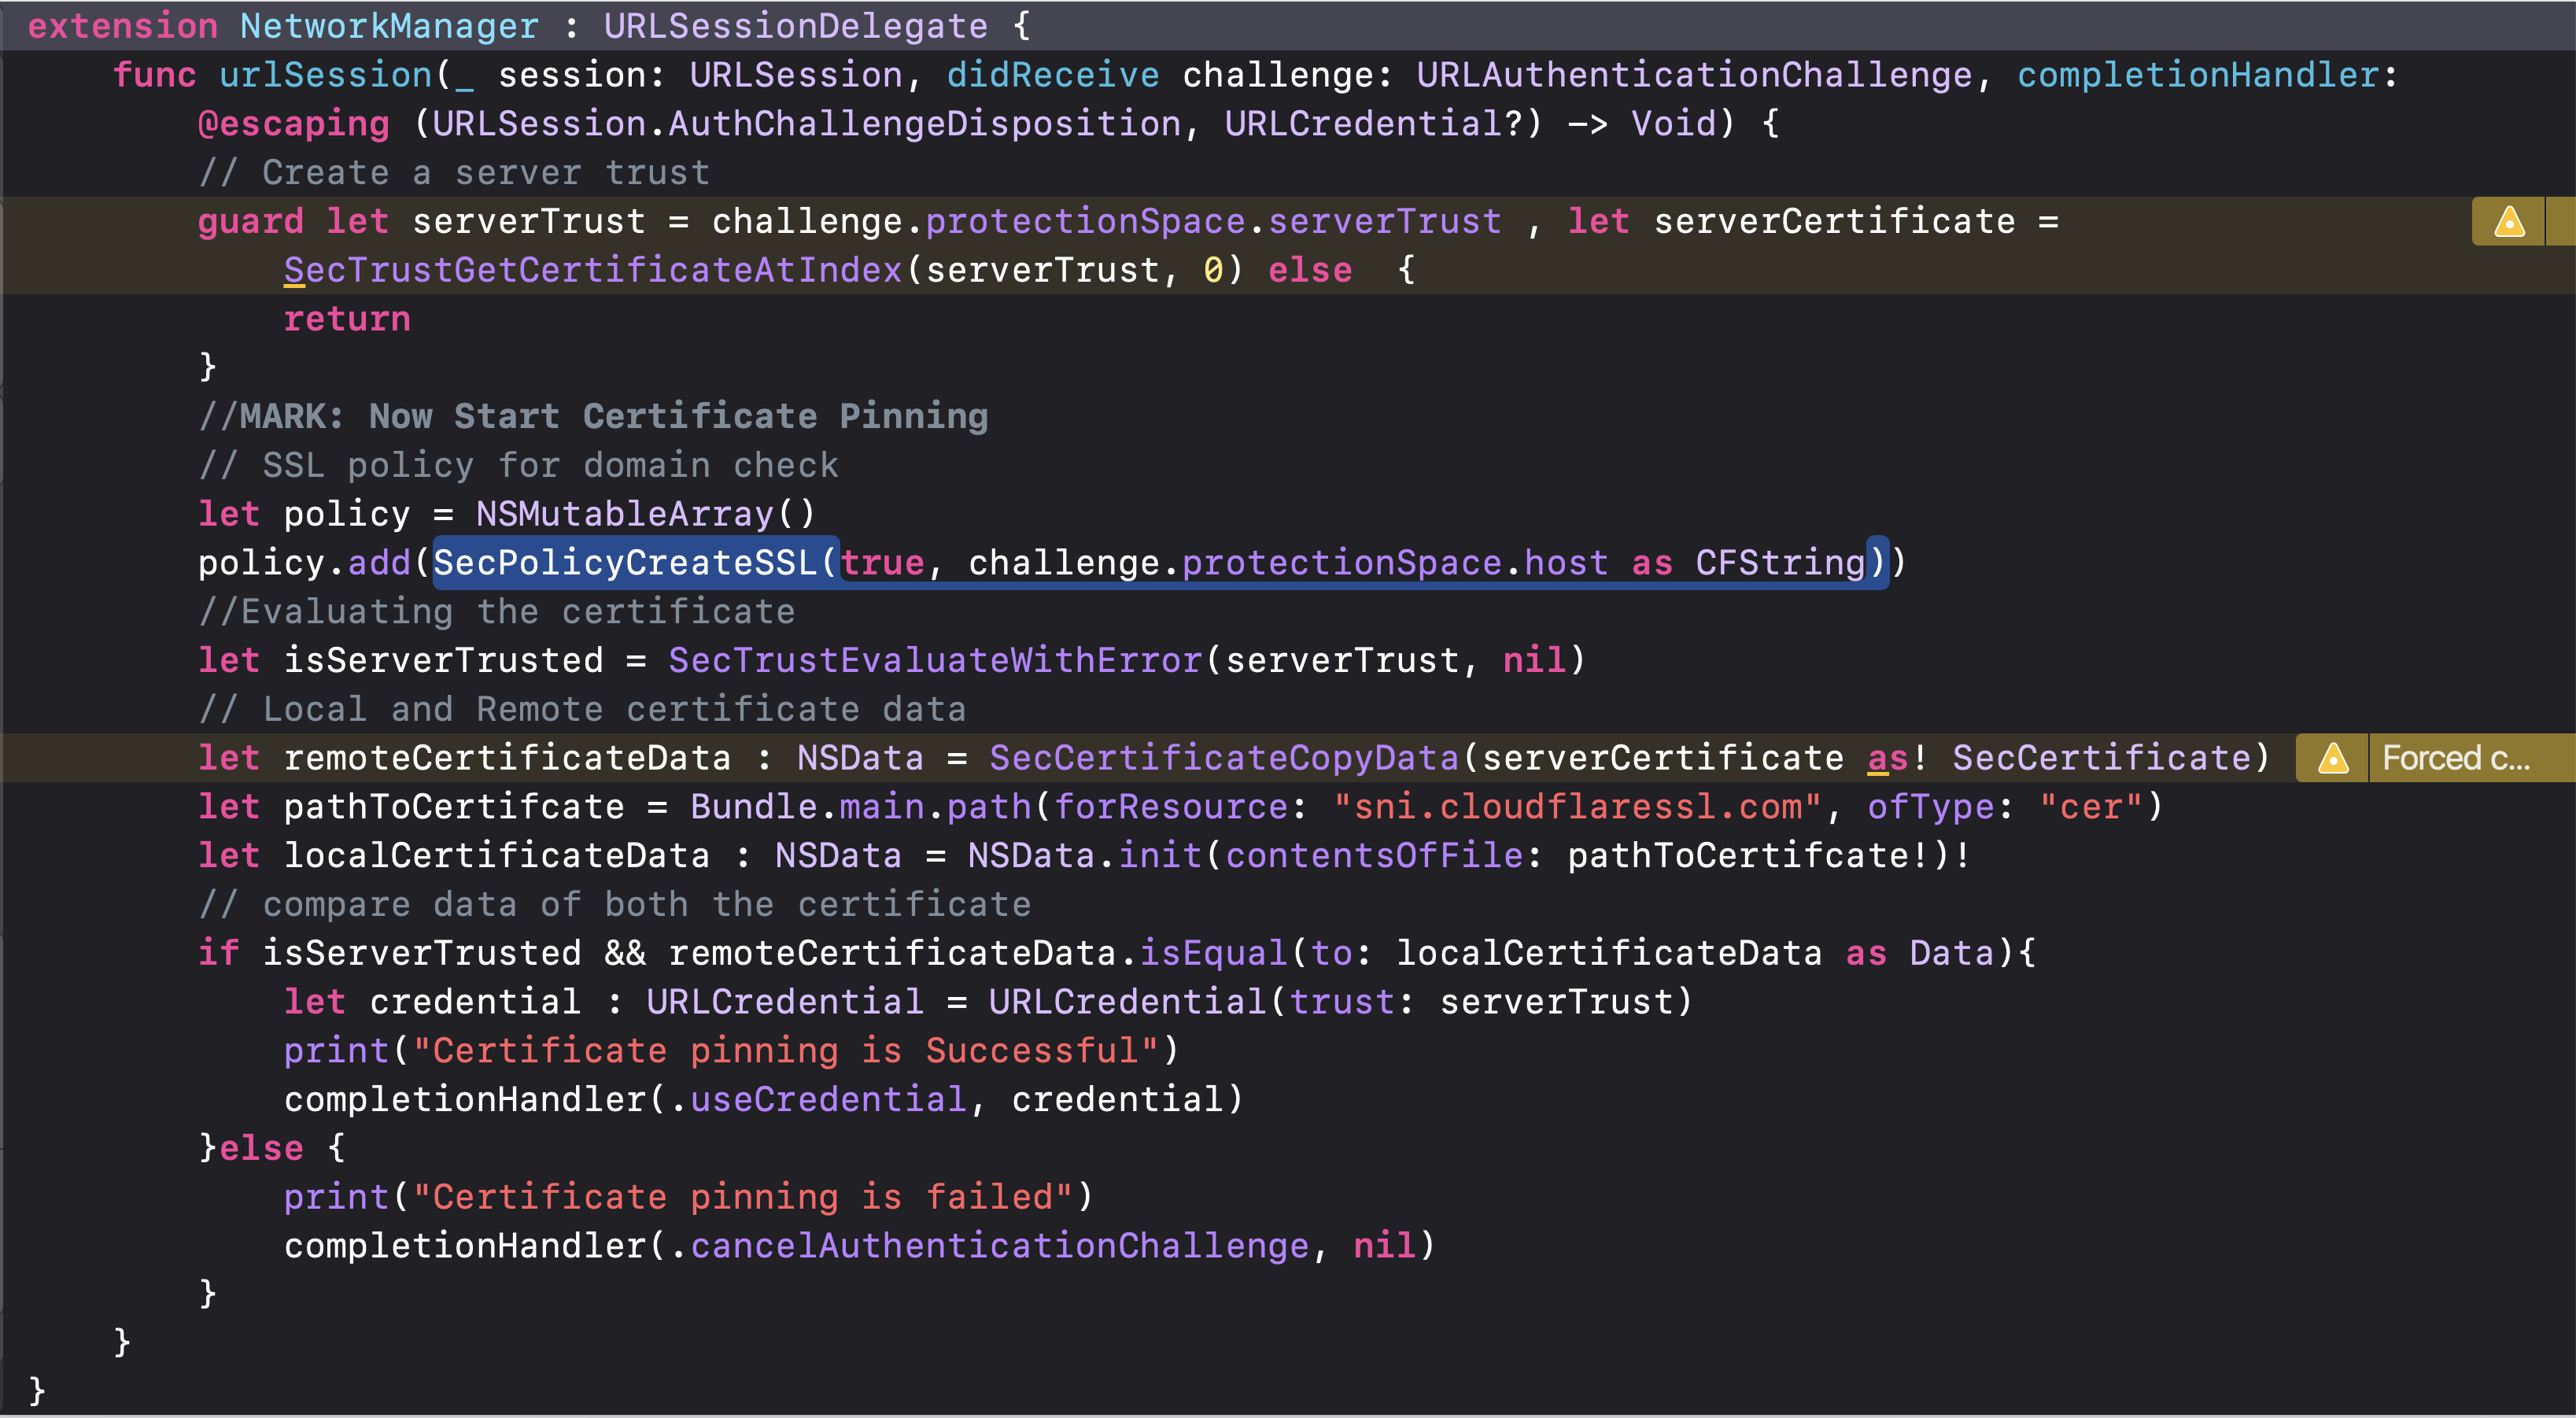The height and width of the screenshot is (1418, 2576).
Task: Click the "cer" string literal
Action: [2092, 806]
